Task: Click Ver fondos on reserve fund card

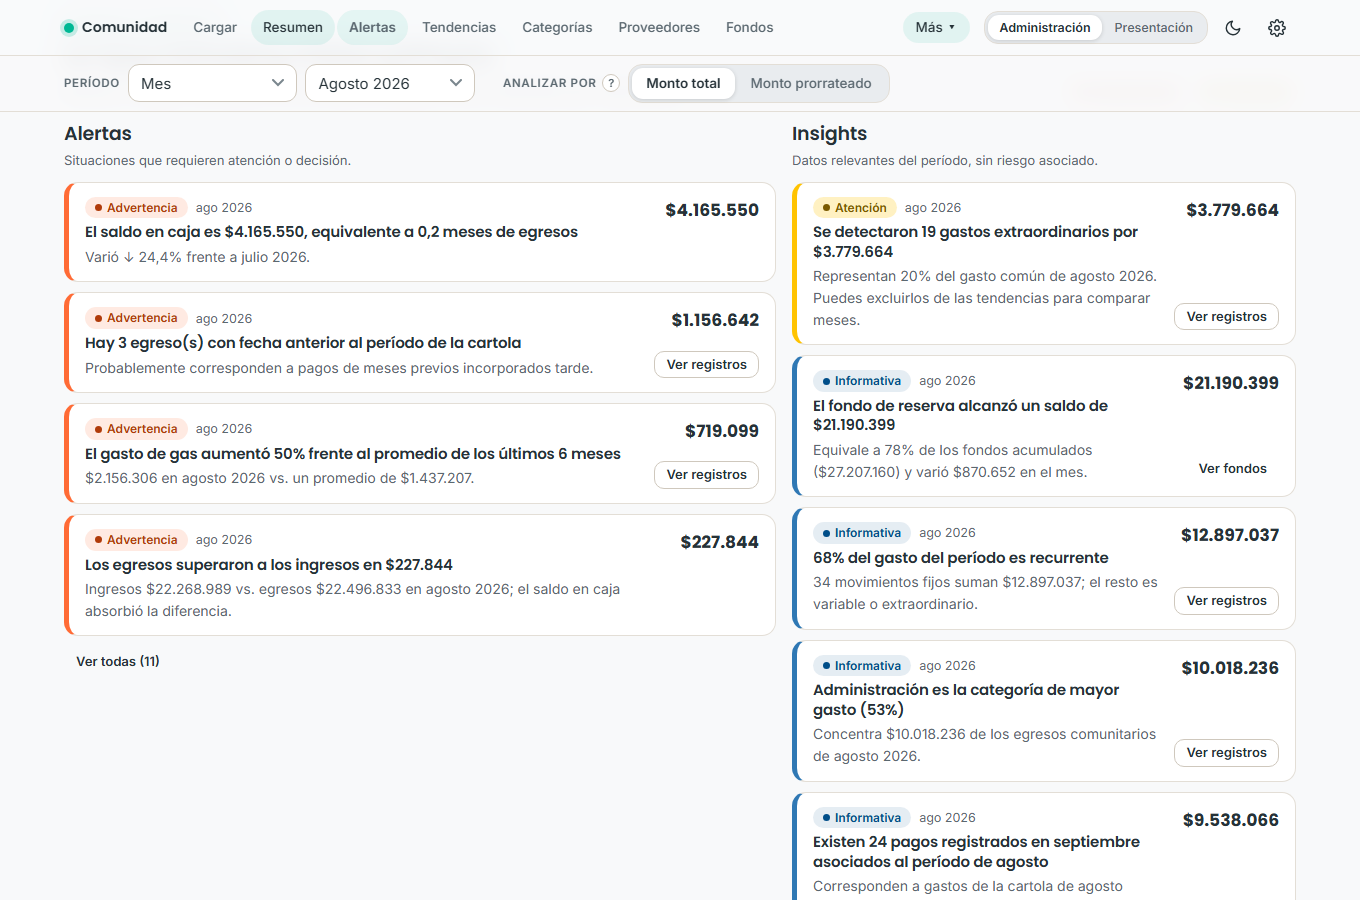Action: pyautogui.click(x=1233, y=468)
